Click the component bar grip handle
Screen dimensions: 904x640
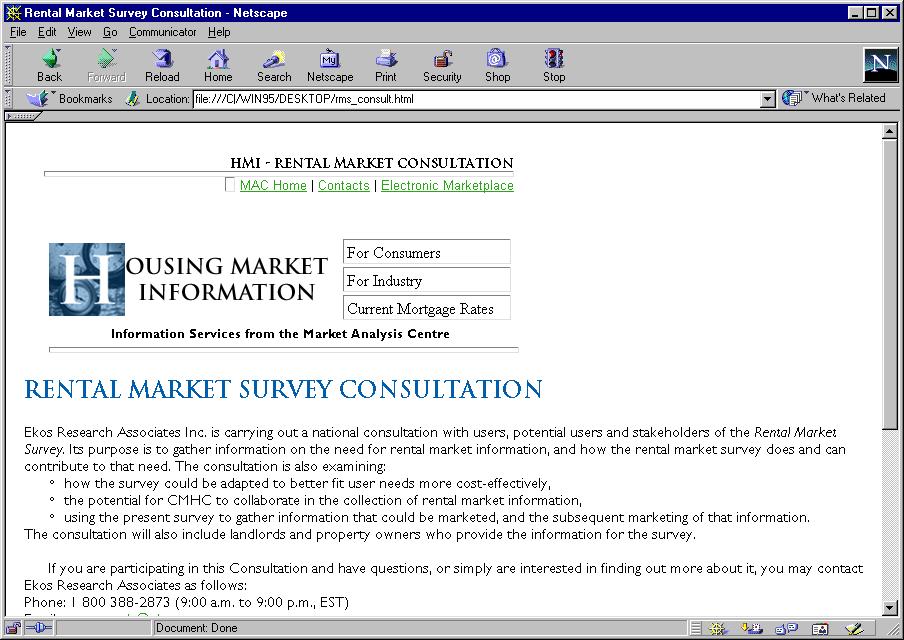click(x=696, y=628)
